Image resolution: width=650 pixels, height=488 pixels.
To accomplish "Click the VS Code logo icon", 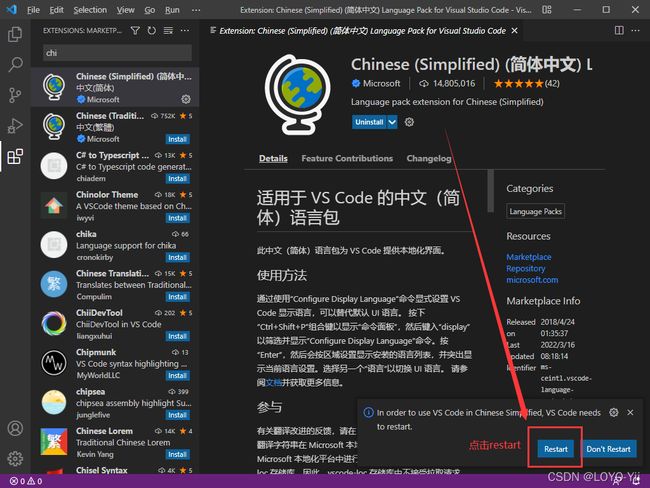I will (12, 9).
